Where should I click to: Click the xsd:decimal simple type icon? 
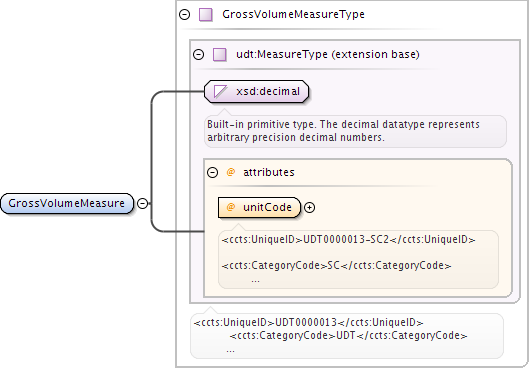220,91
